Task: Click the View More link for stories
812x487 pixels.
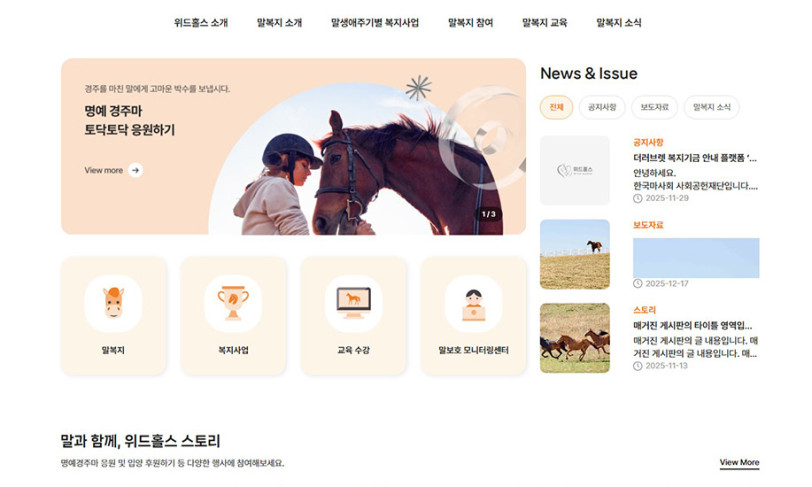Action: coord(739,463)
